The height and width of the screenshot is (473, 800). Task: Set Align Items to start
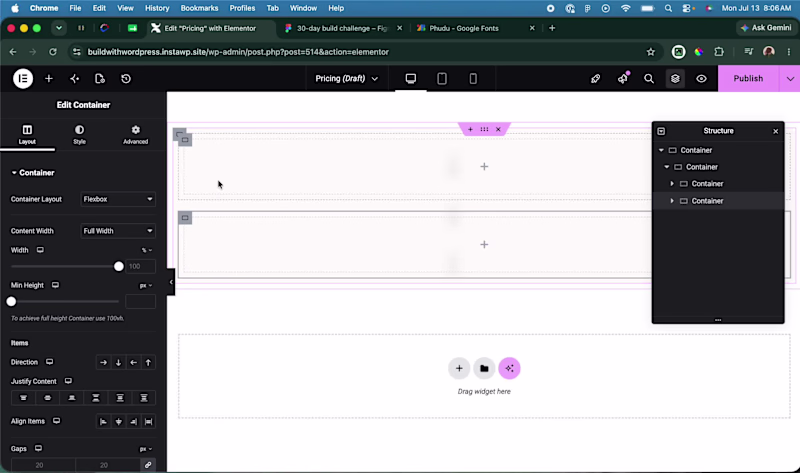[x=104, y=421]
